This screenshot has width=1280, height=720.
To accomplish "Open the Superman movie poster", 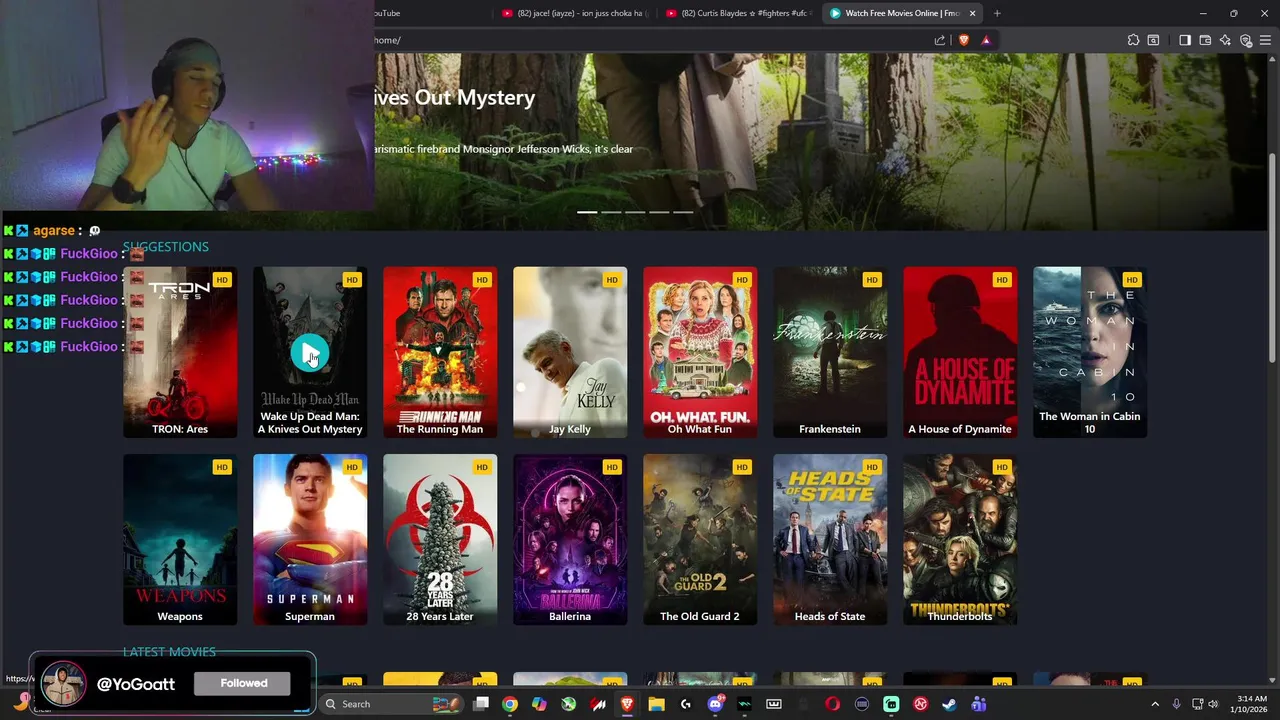I will (x=310, y=540).
